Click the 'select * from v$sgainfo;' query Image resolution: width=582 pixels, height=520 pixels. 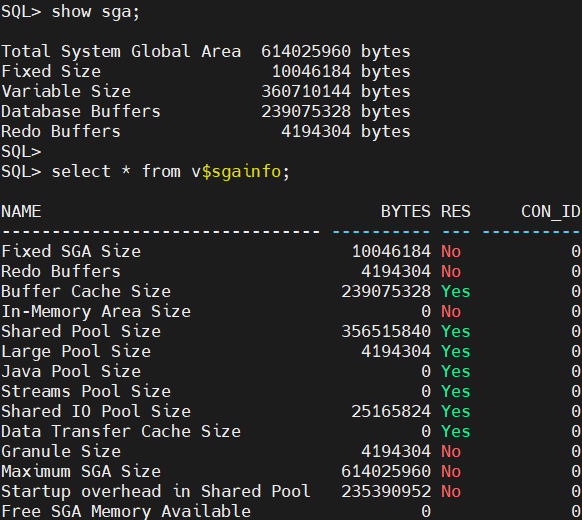[x=145, y=171]
